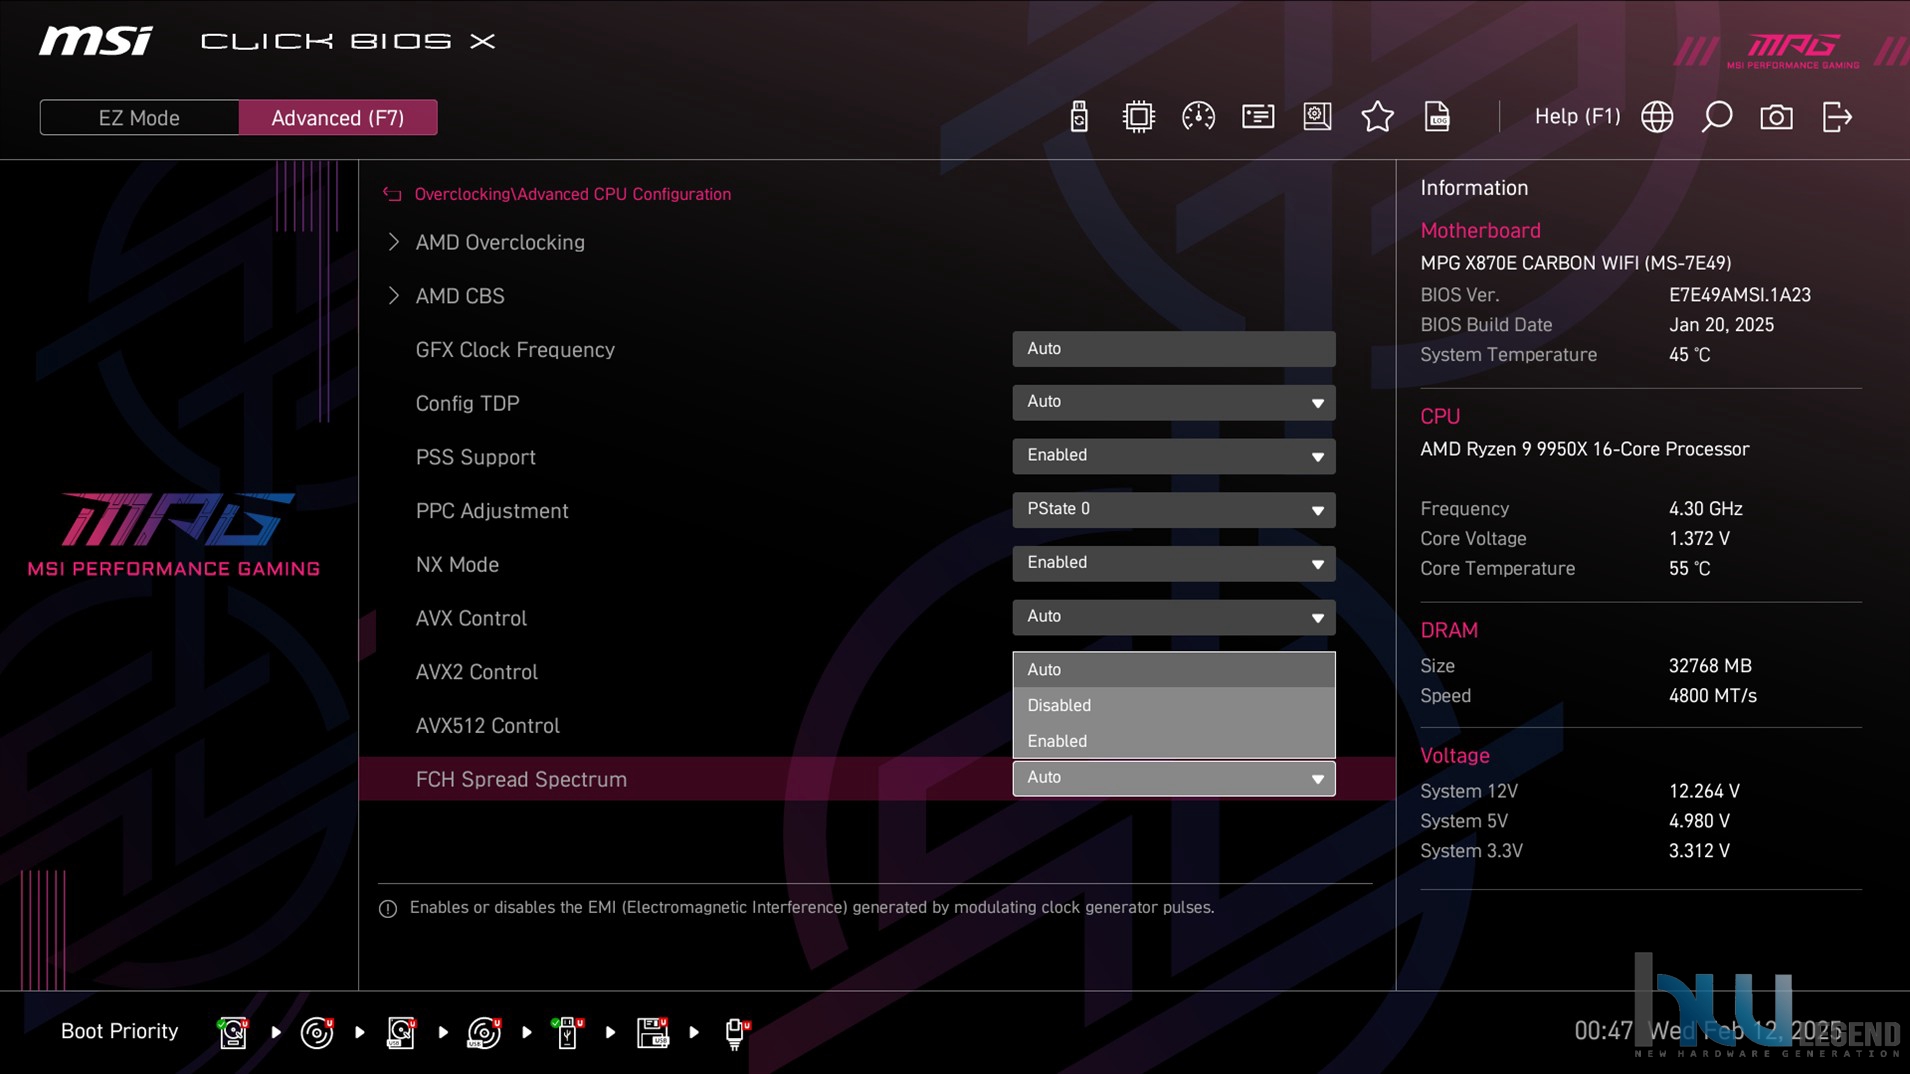Select the USB key boot device icon

click(x=567, y=1032)
